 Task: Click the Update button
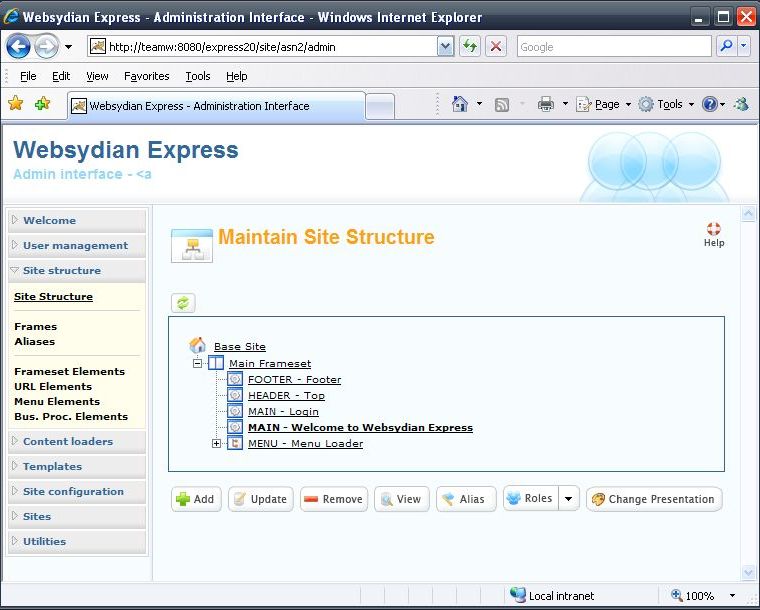tap(261, 499)
